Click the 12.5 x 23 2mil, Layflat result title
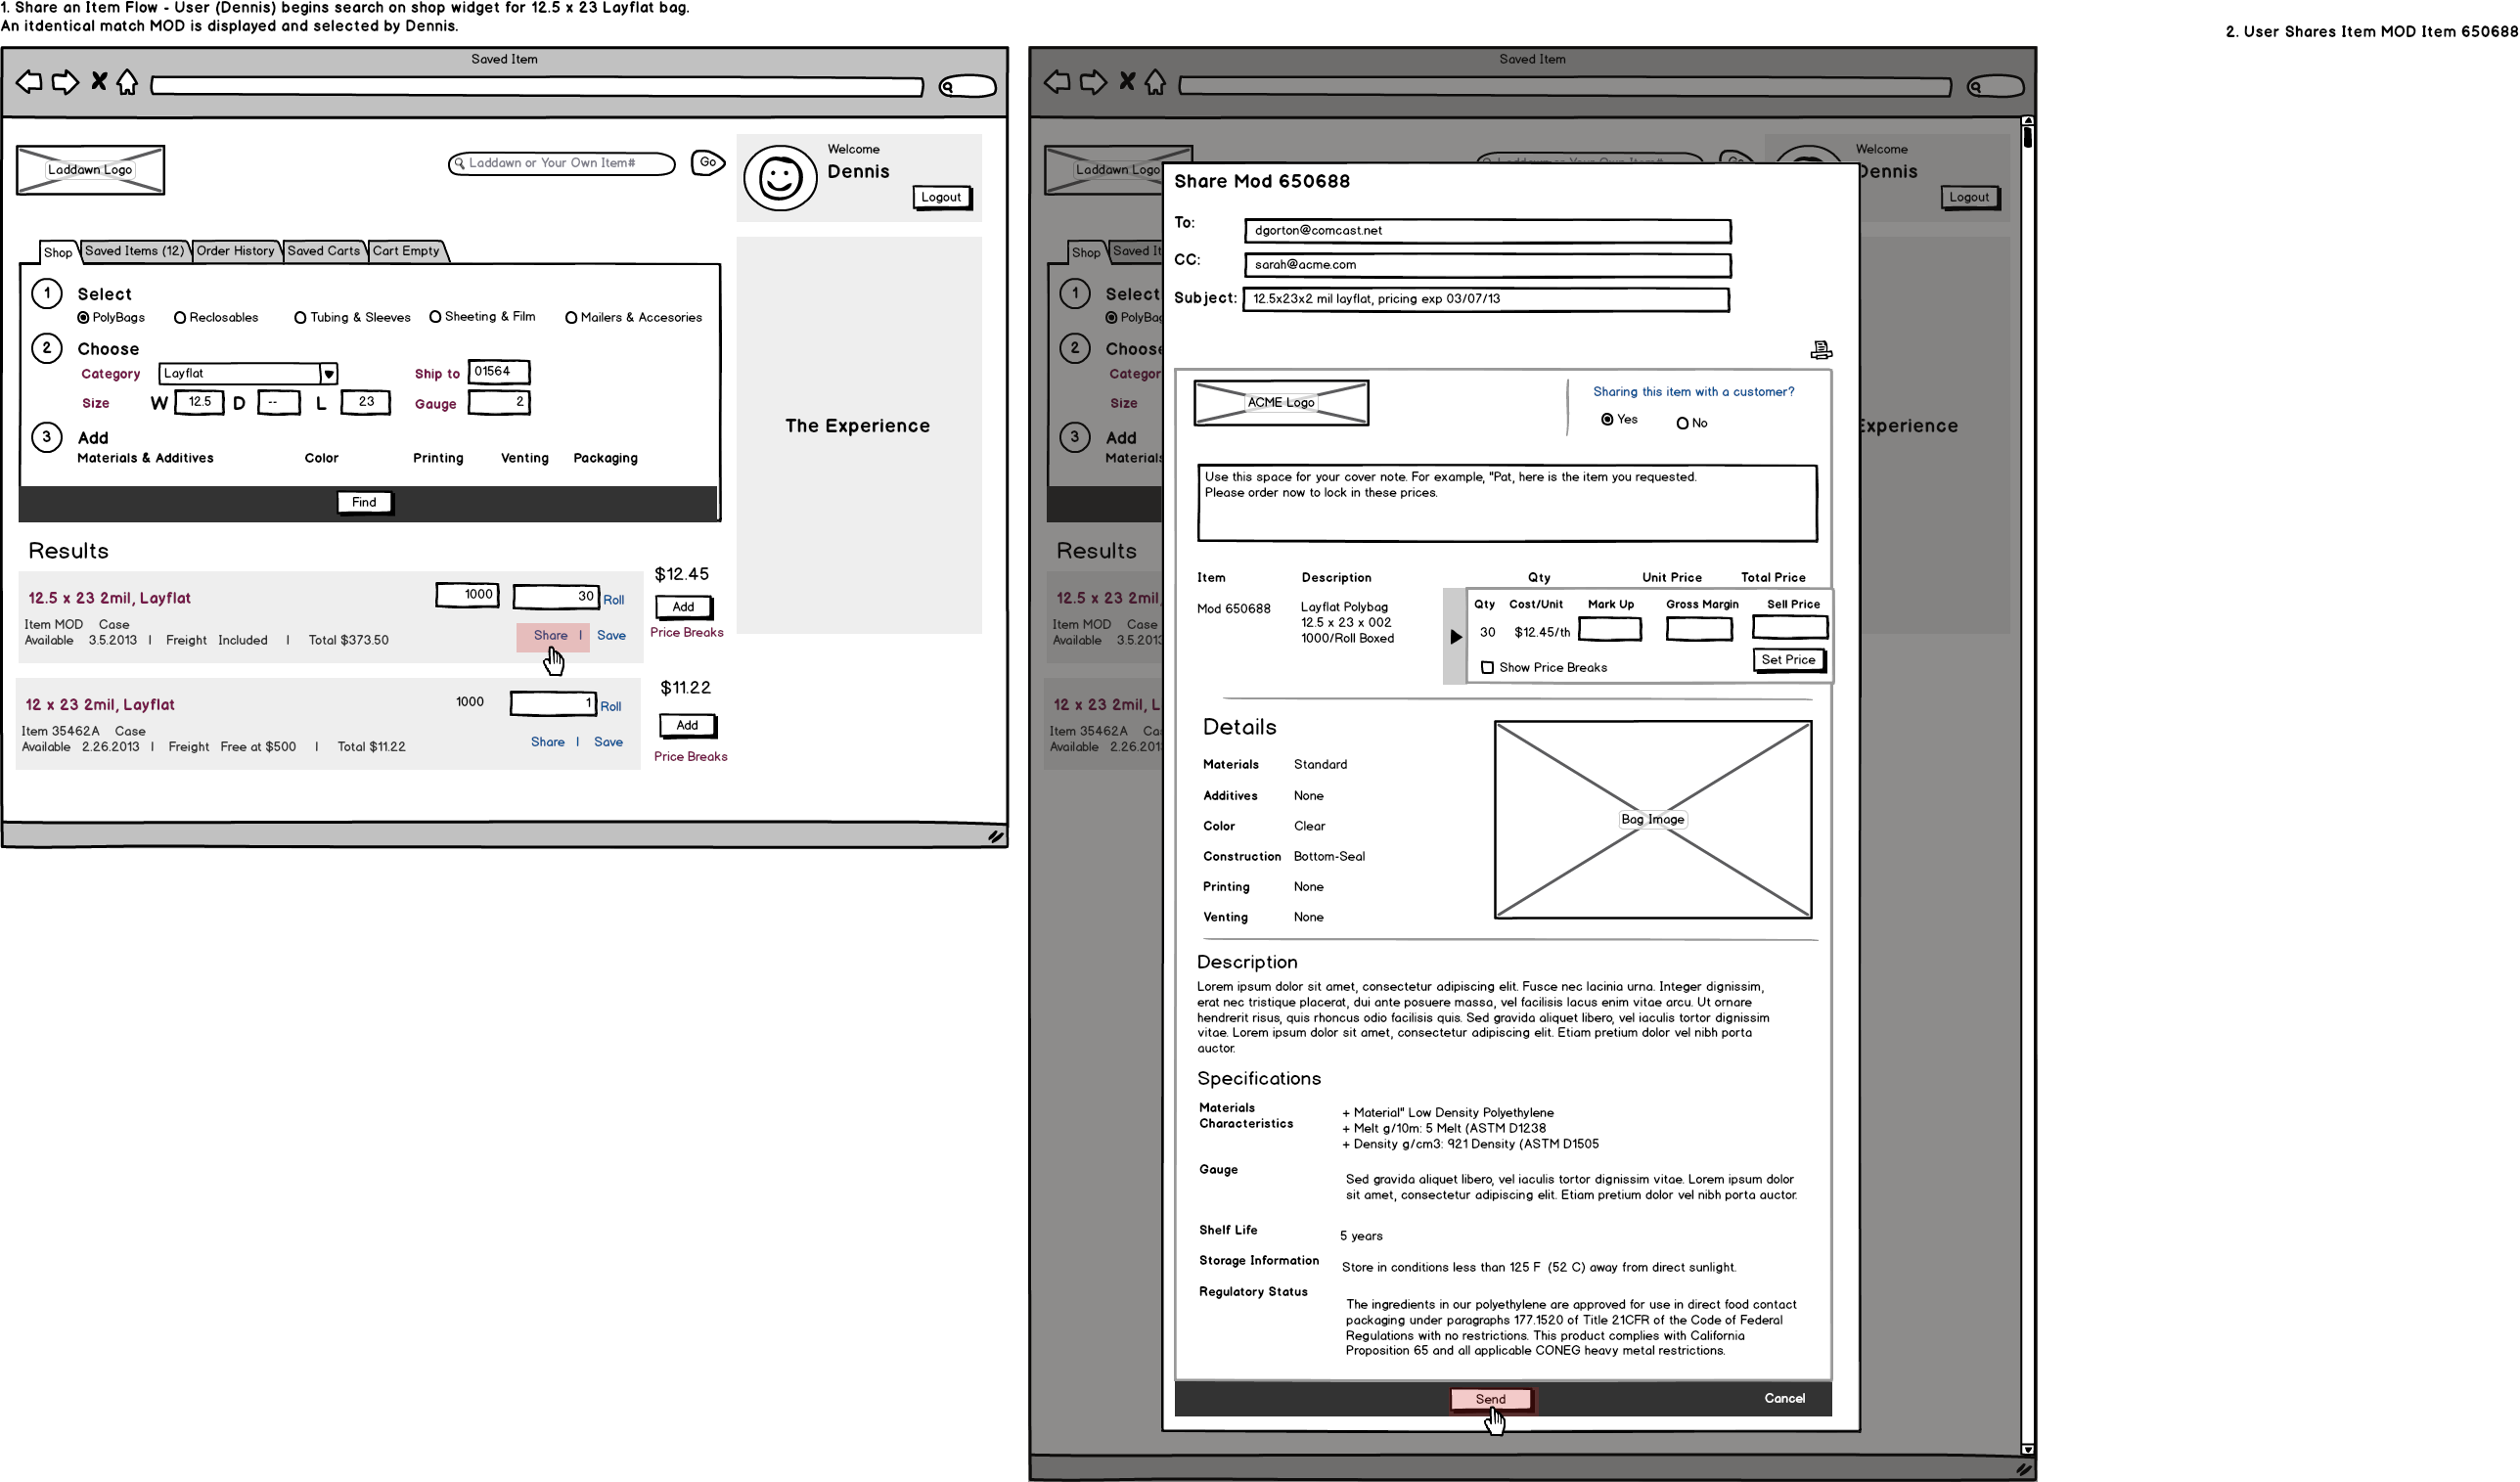Screen dimensions: 2520x1482 (x=109, y=598)
